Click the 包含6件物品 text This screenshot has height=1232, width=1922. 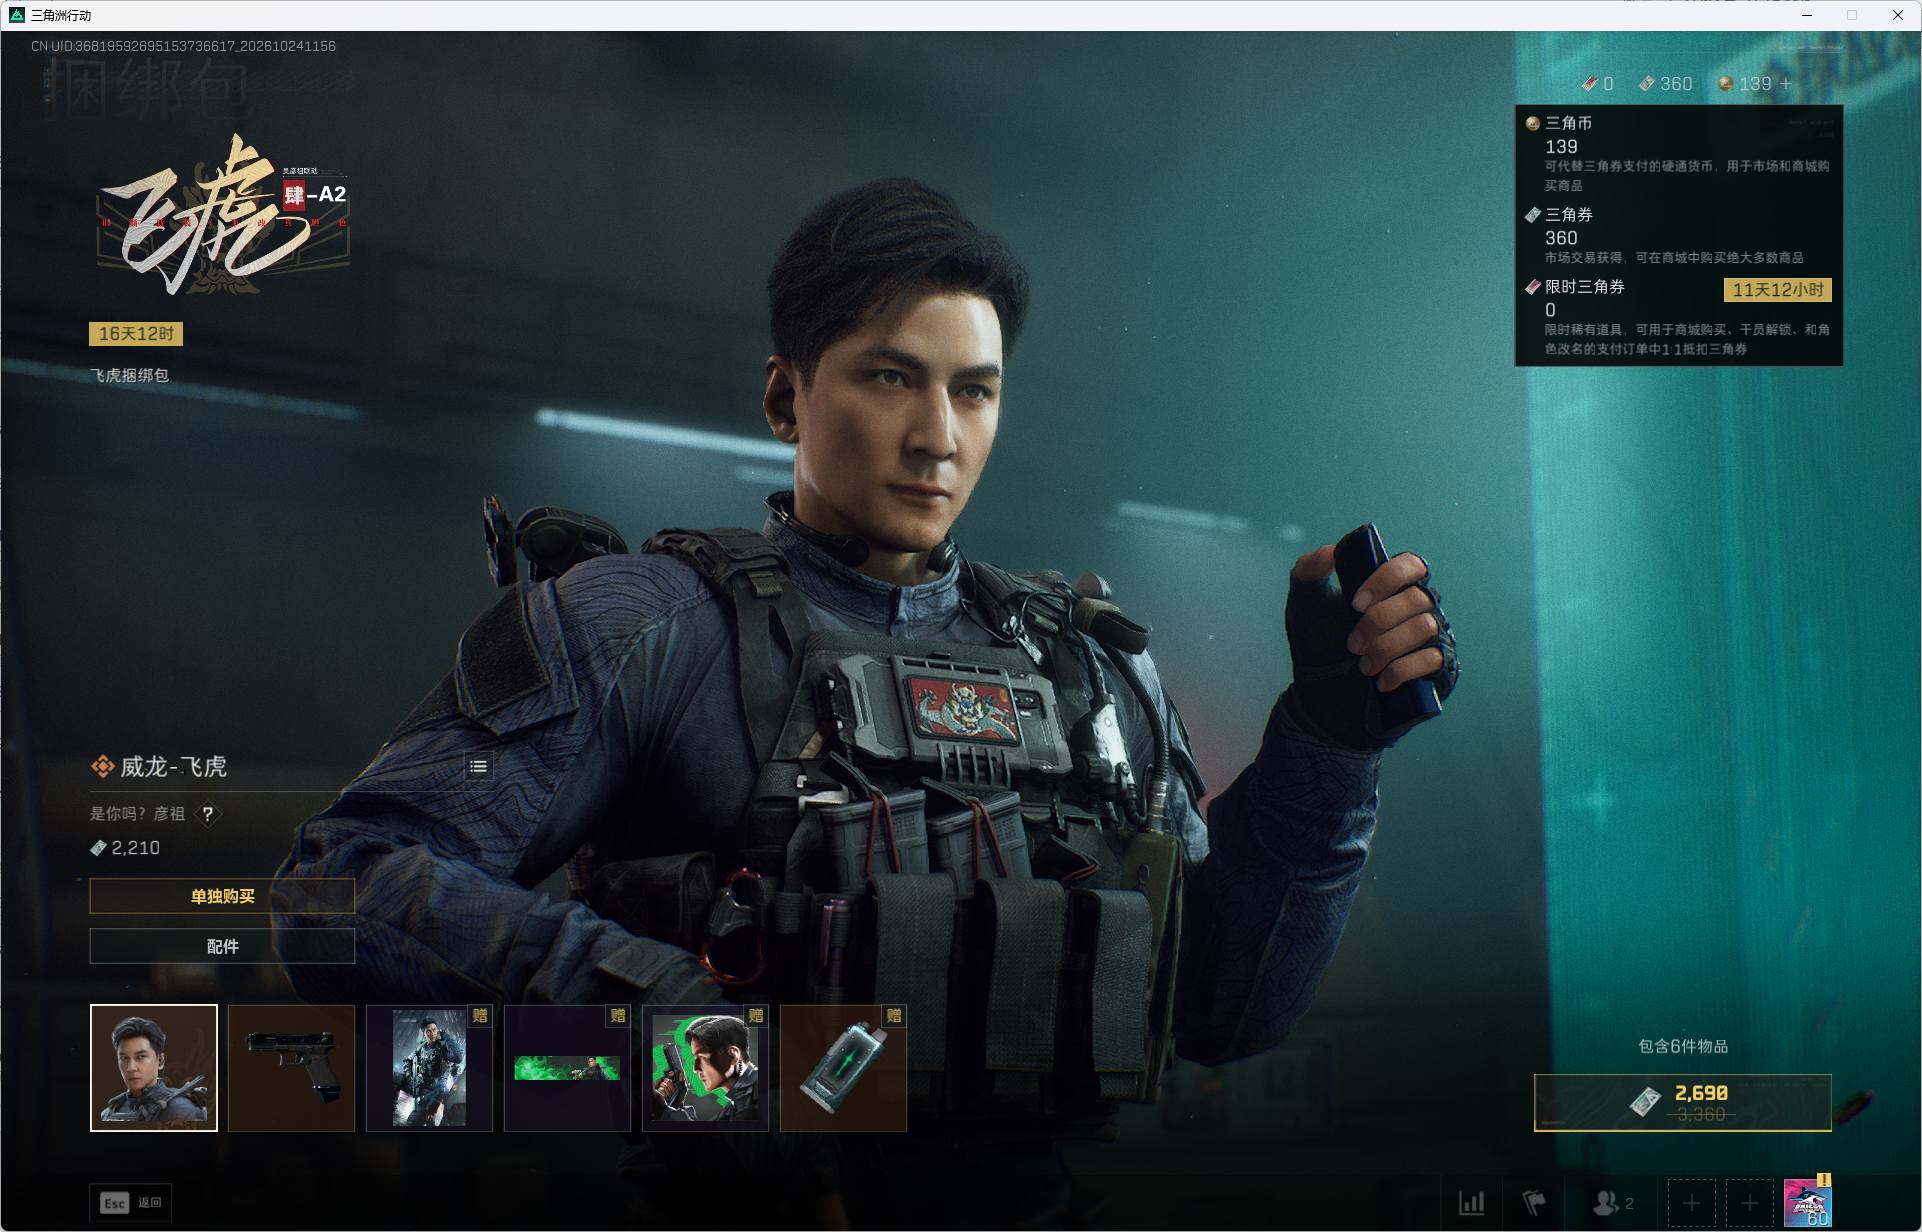point(1683,1046)
